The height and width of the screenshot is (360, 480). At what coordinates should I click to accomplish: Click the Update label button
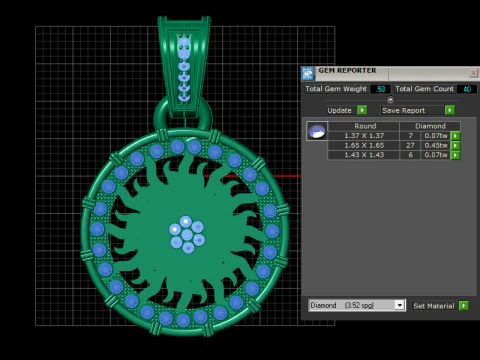click(x=339, y=110)
